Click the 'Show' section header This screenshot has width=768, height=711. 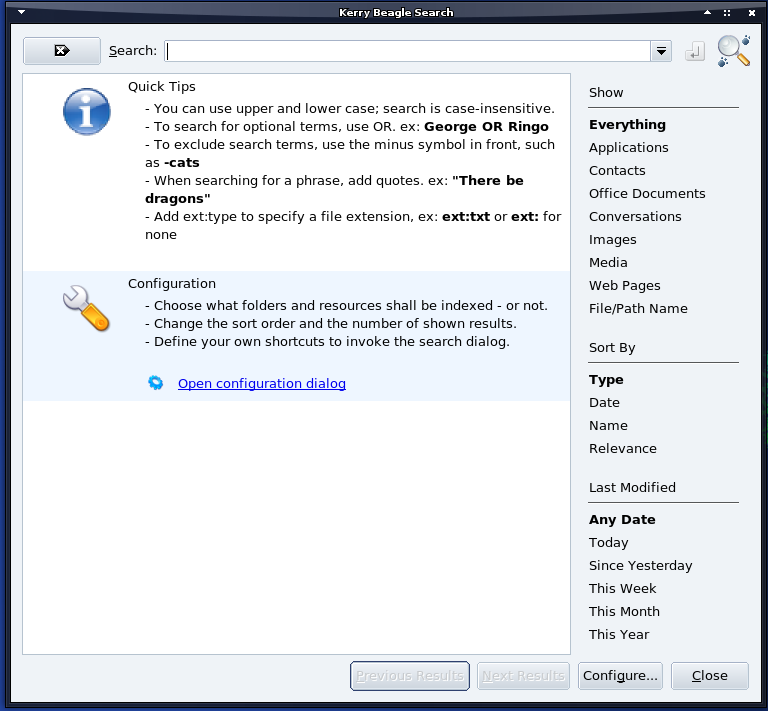coord(606,93)
